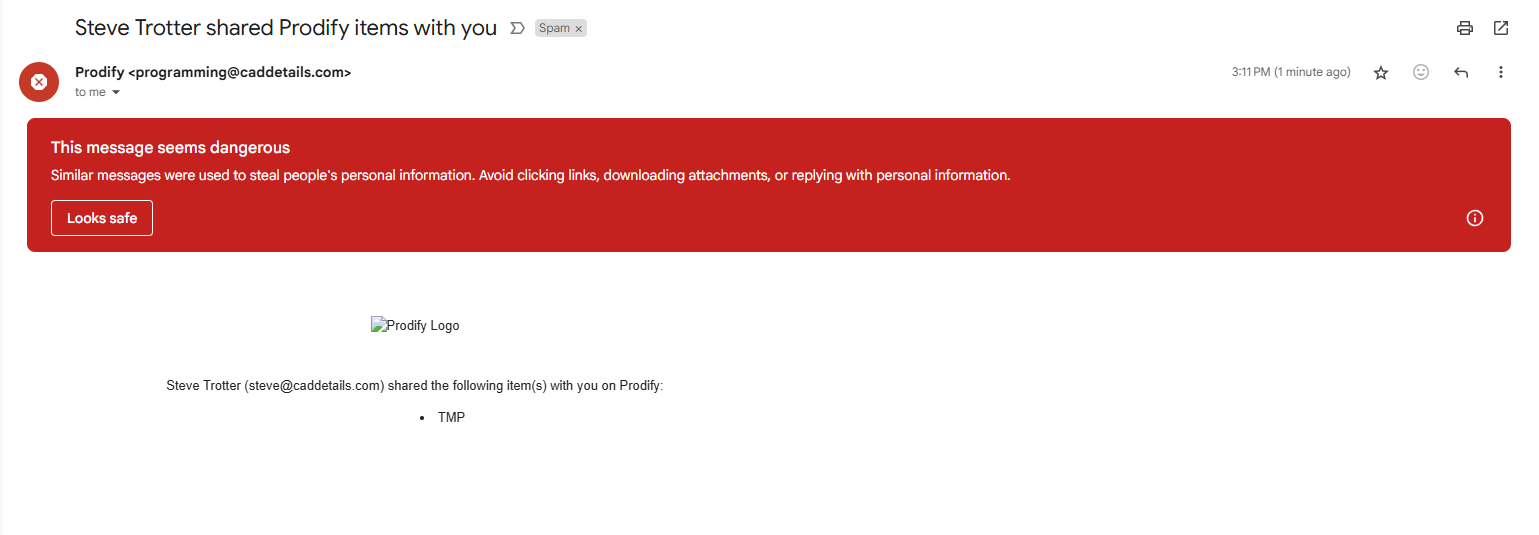This screenshot has height=535, width=1539.
Task: Open the message in a new window
Action: point(1501,28)
